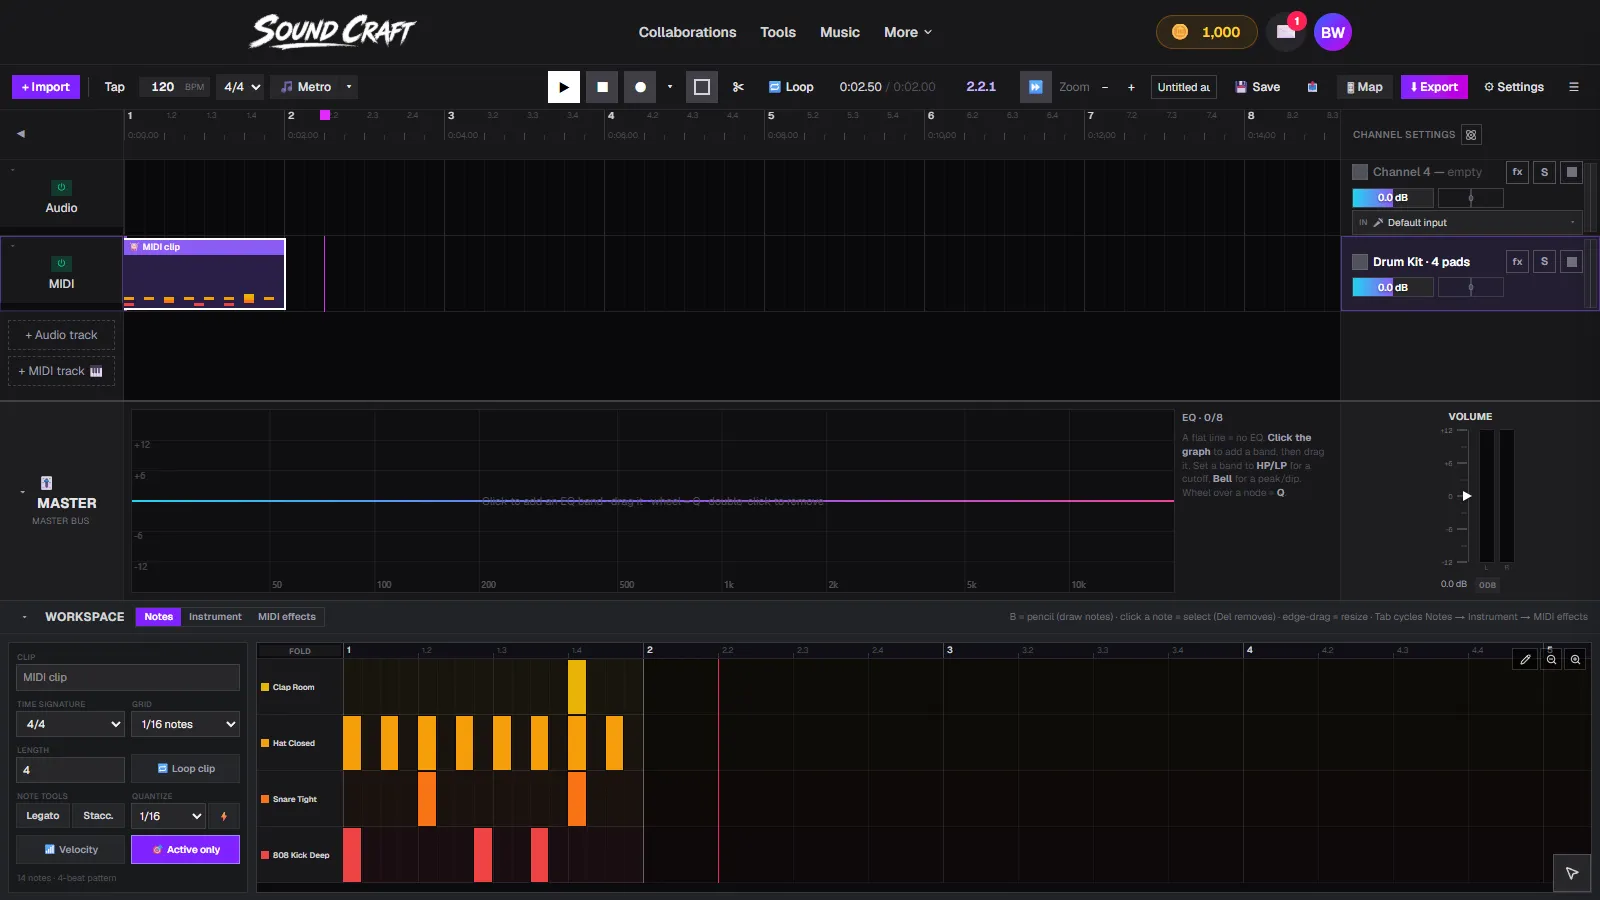Go to SoundCraft logo home
Viewport: 1600px width, 900px height.
click(332, 32)
